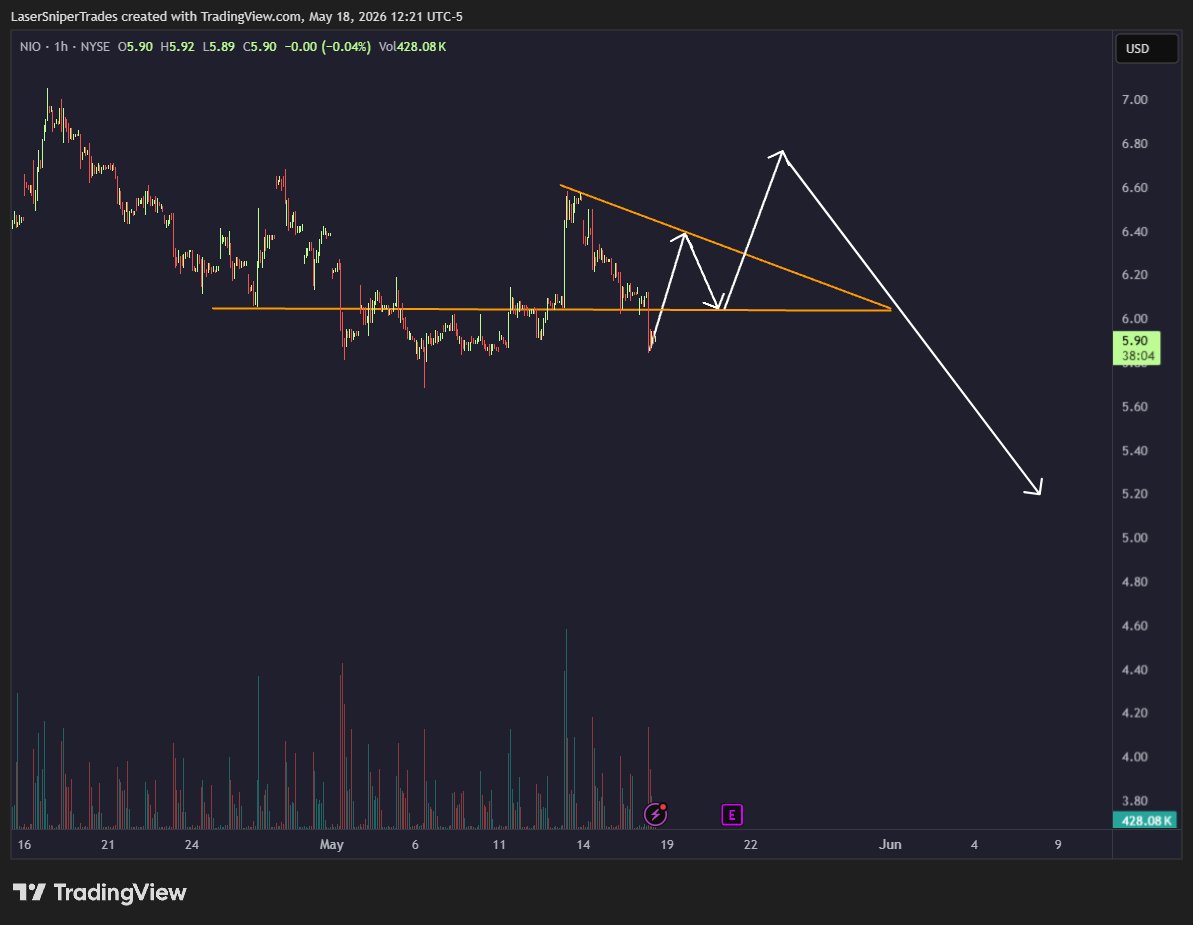Click the 21 date label on the time axis
The height and width of the screenshot is (925, 1193).
[x=108, y=844]
